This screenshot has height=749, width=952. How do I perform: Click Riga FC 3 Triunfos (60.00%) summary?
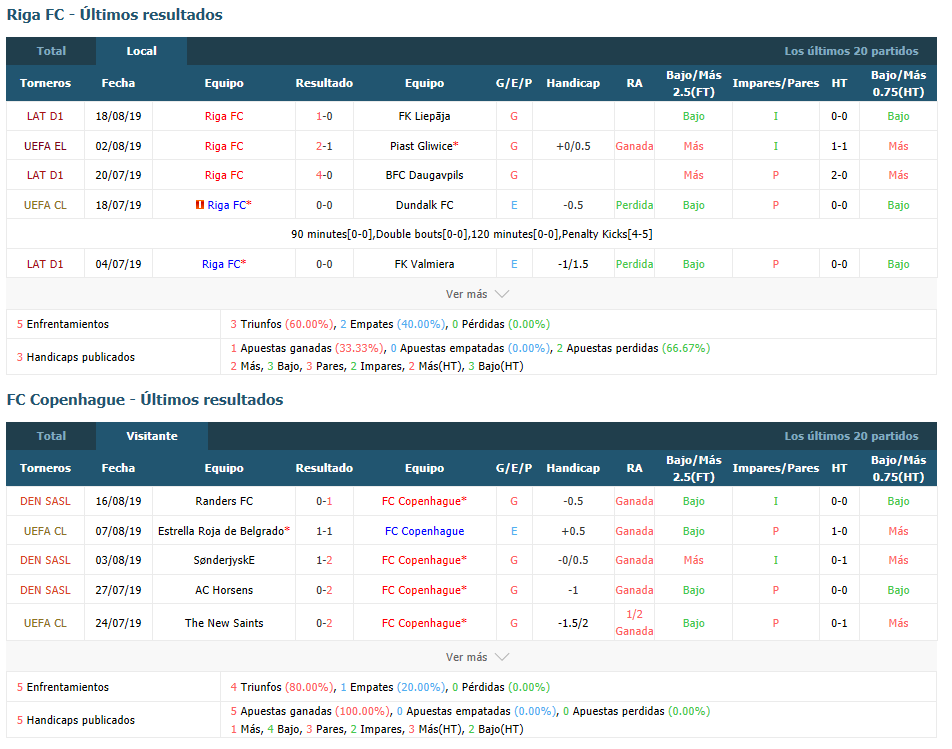(x=282, y=324)
